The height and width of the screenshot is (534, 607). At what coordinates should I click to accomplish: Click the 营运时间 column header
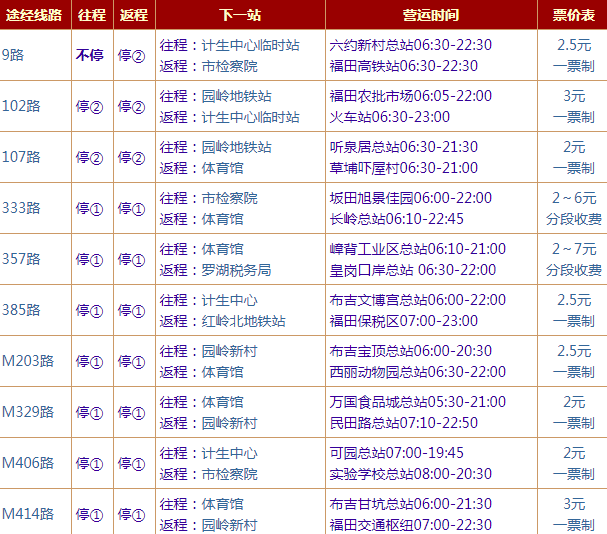[431, 15]
